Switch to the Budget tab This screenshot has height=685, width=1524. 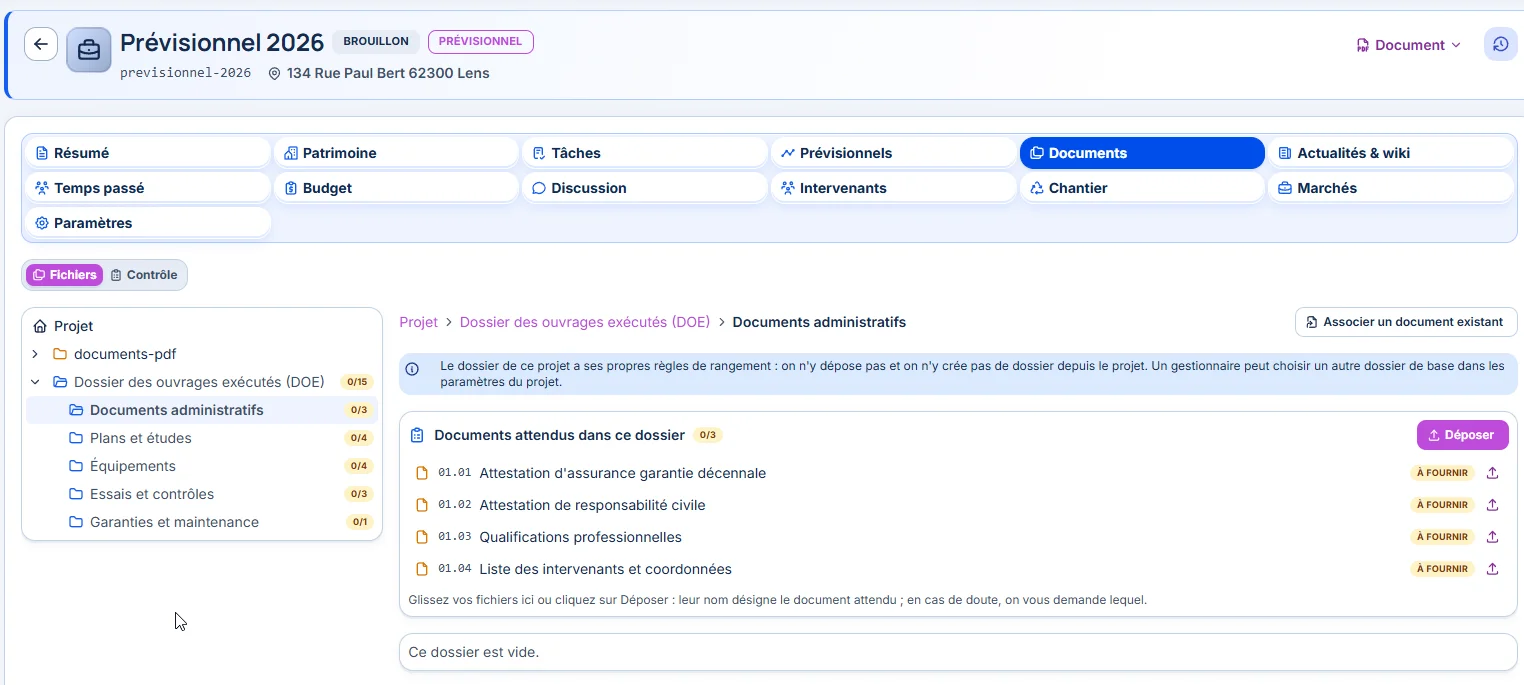(x=395, y=188)
